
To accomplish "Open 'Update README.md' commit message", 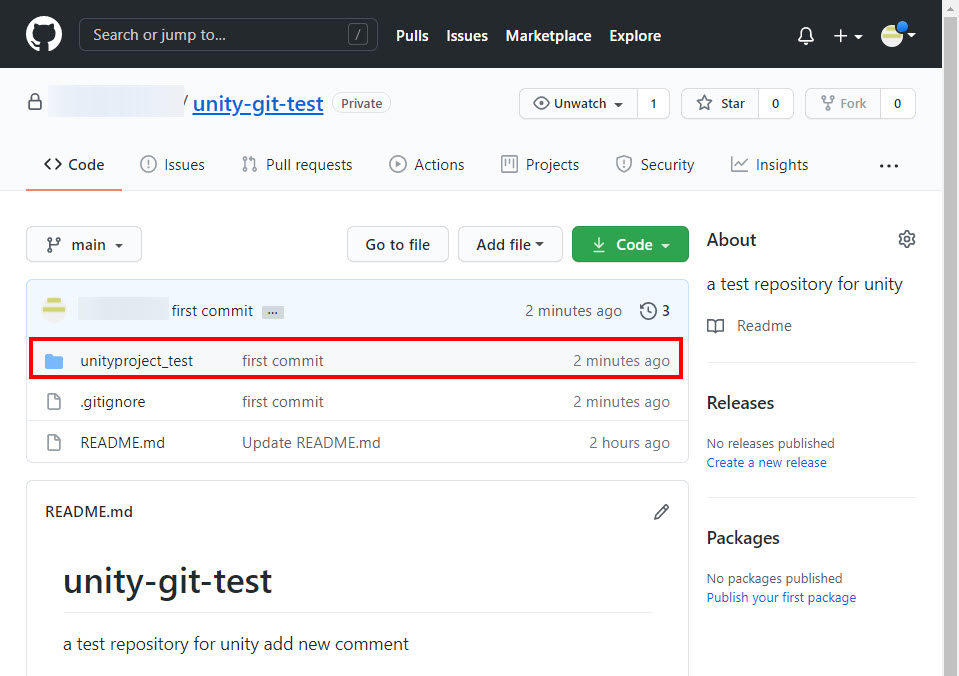I will [x=311, y=443].
